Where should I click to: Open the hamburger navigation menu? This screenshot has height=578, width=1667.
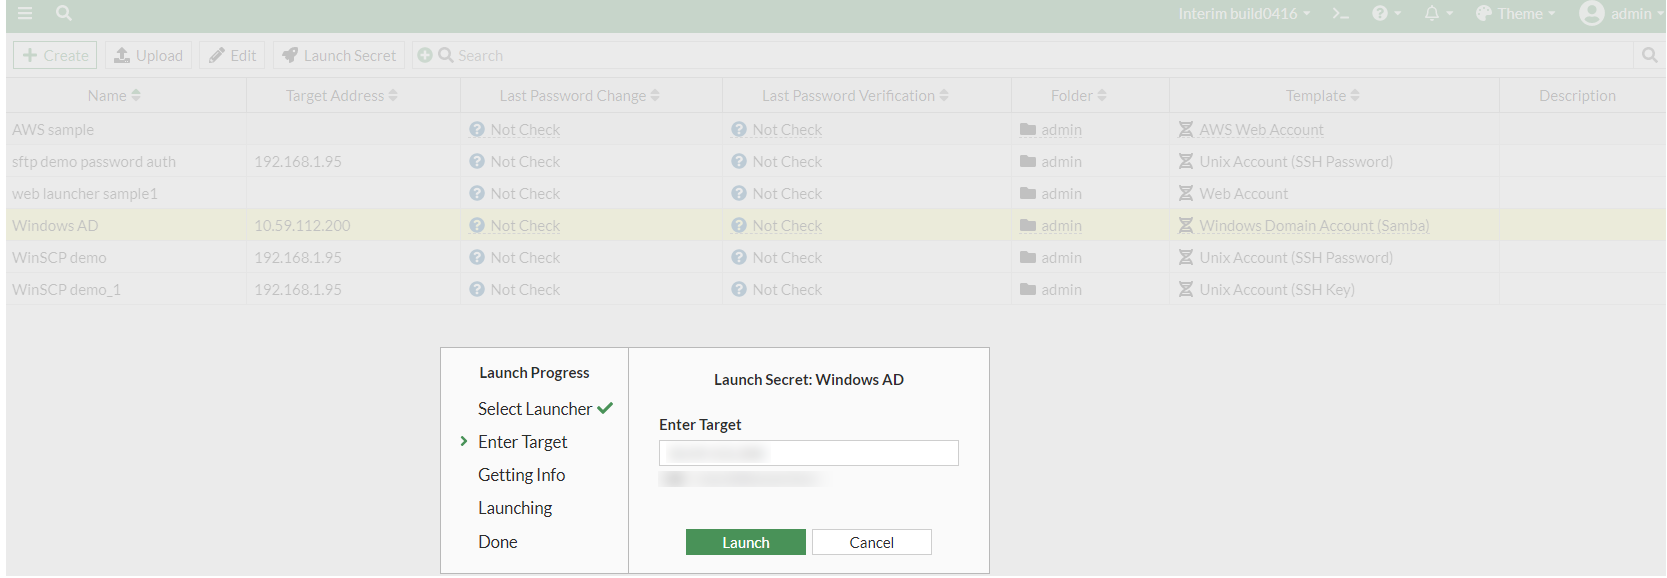pyautogui.click(x=25, y=13)
